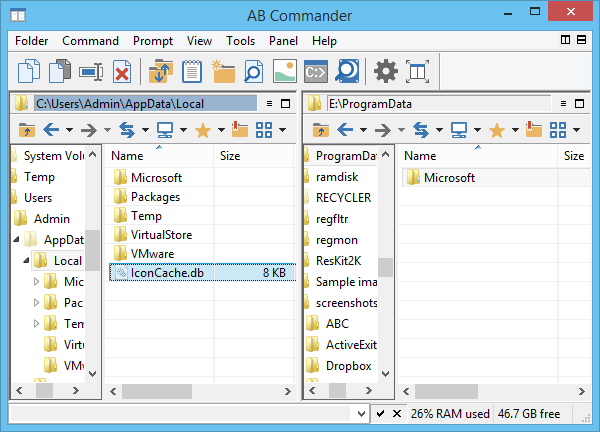Open the Prompt menu
The width and height of the screenshot is (600, 432).
(153, 41)
